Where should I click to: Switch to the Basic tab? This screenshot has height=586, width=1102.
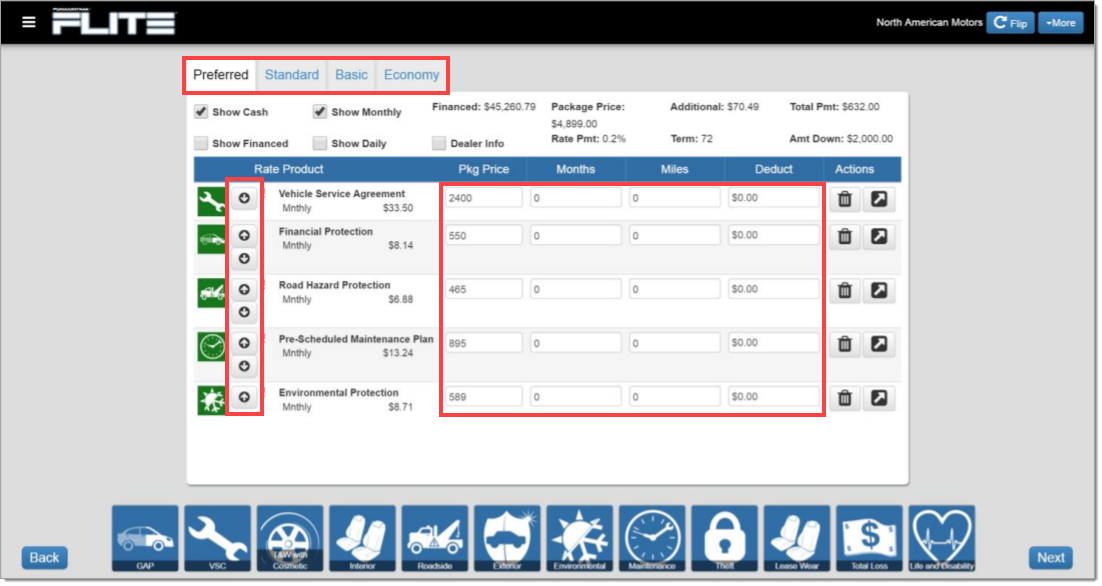click(351, 75)
